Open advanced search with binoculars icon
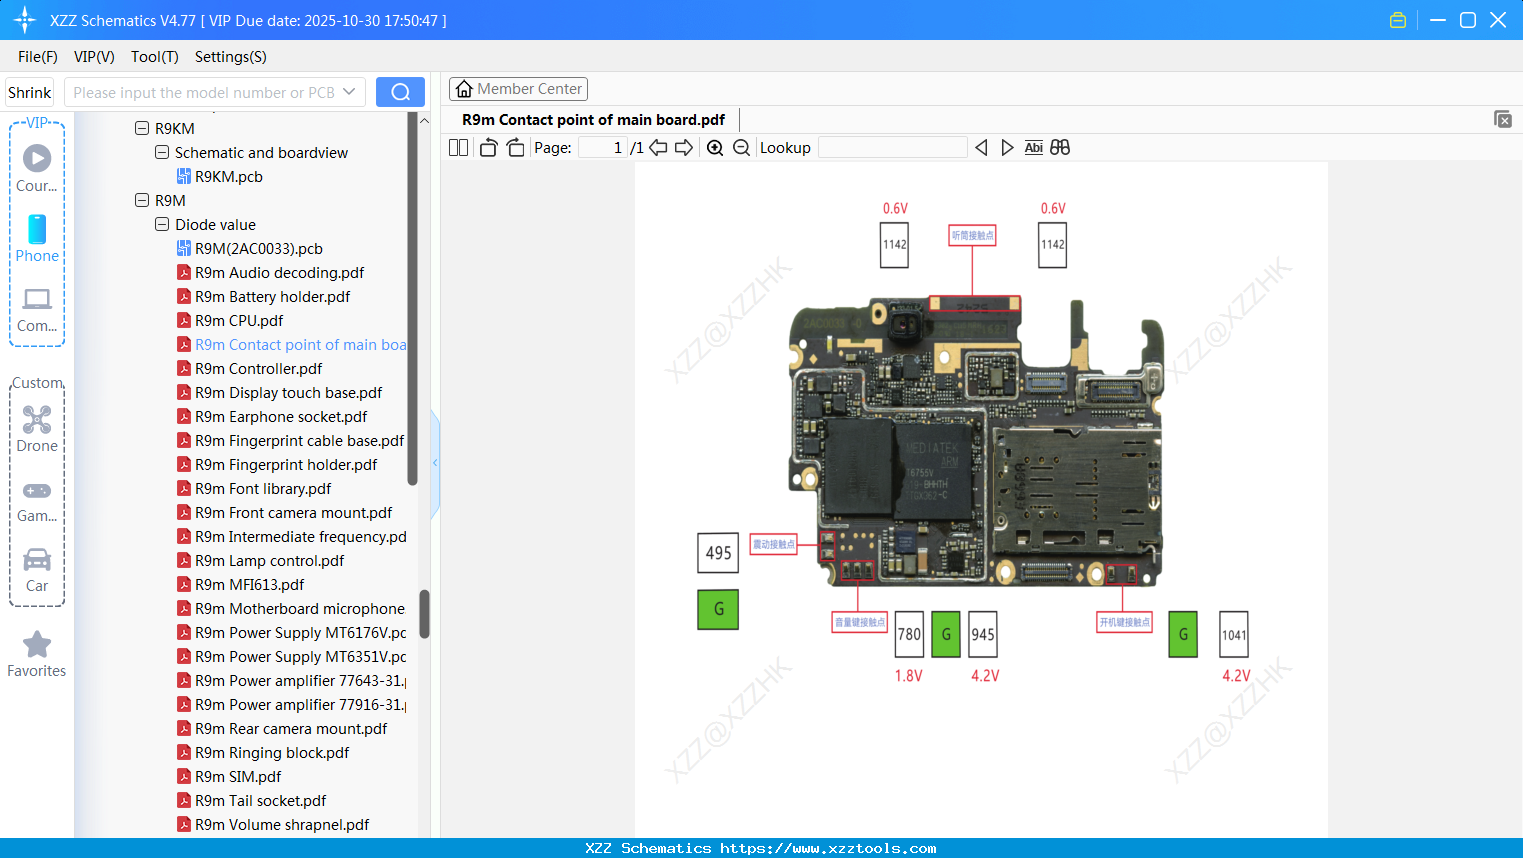The image size is (1523, 858). tap(1059, 147)
